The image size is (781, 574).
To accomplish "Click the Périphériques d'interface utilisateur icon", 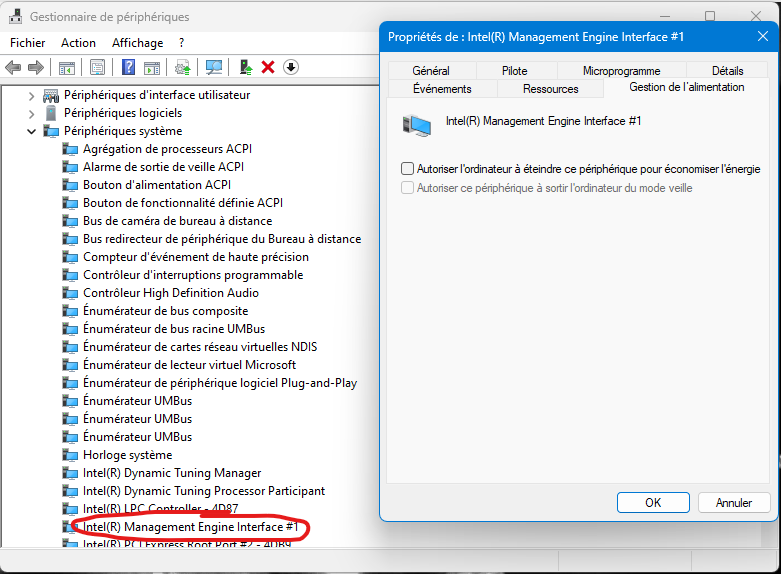I will (51, 95).
